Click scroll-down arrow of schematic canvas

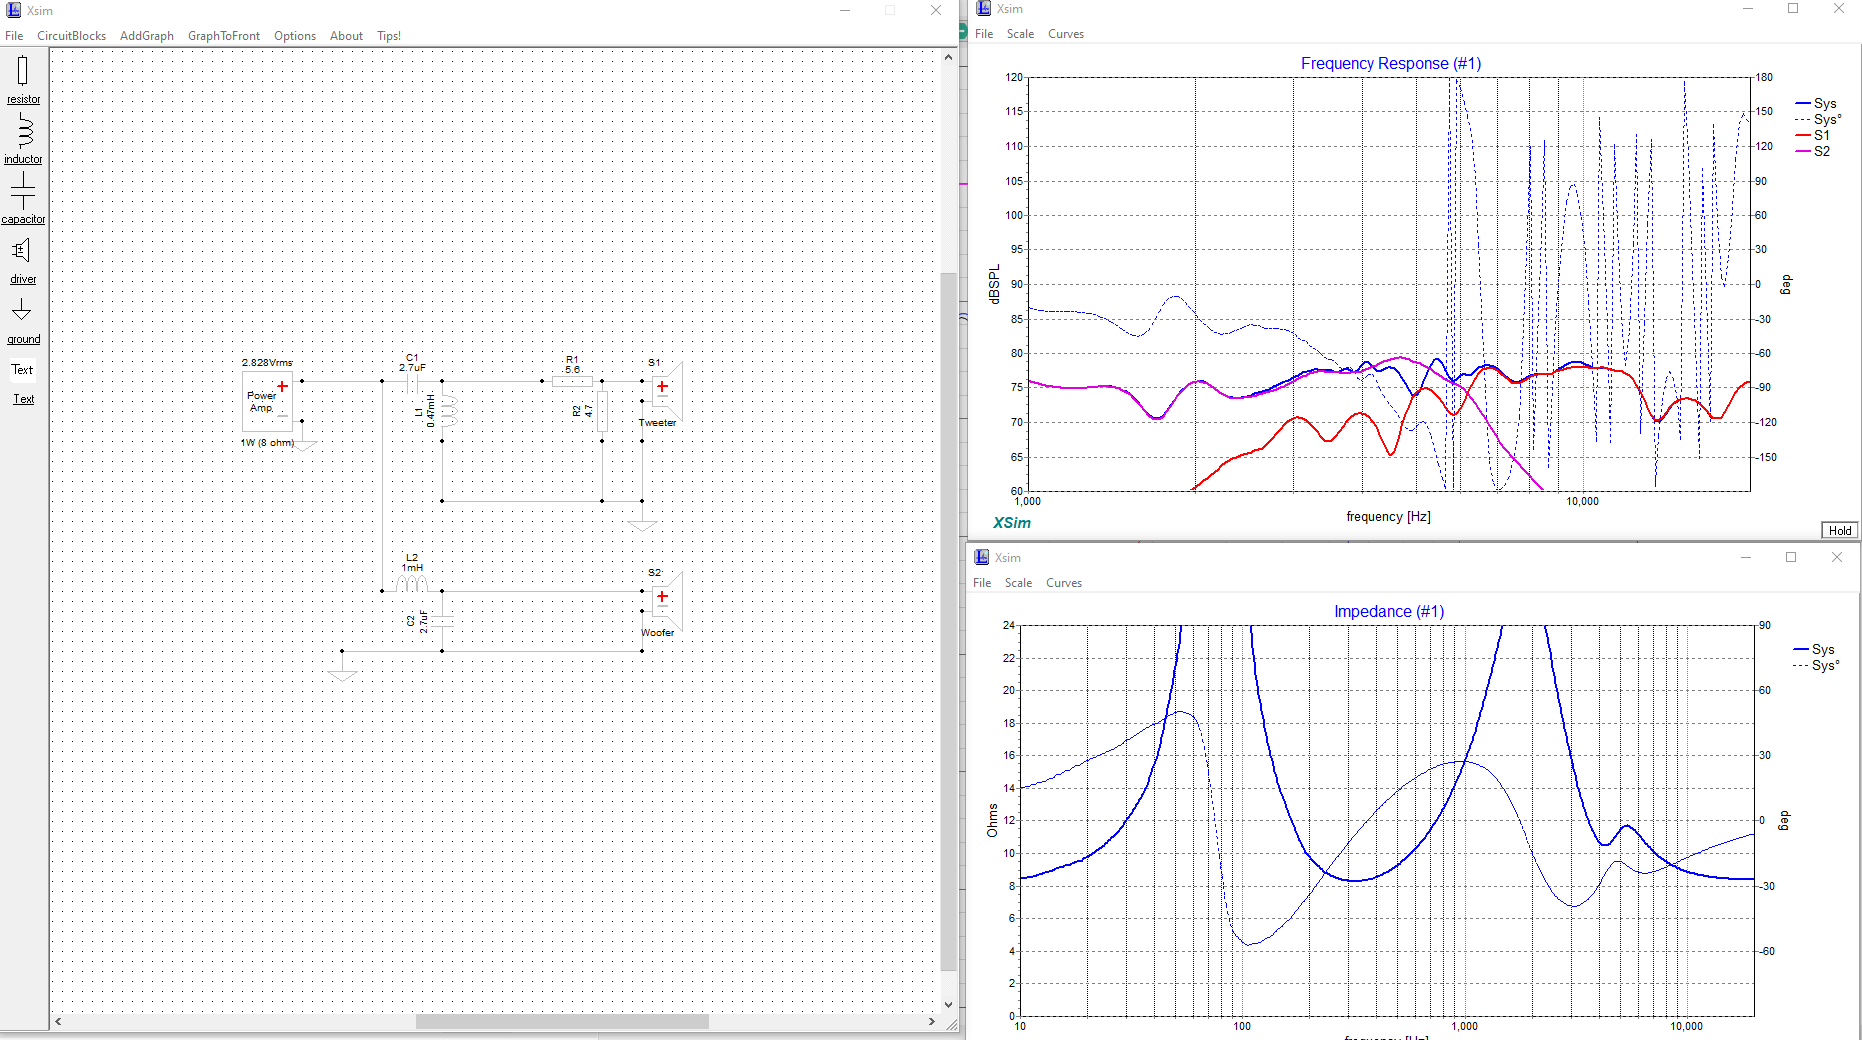948,1005
